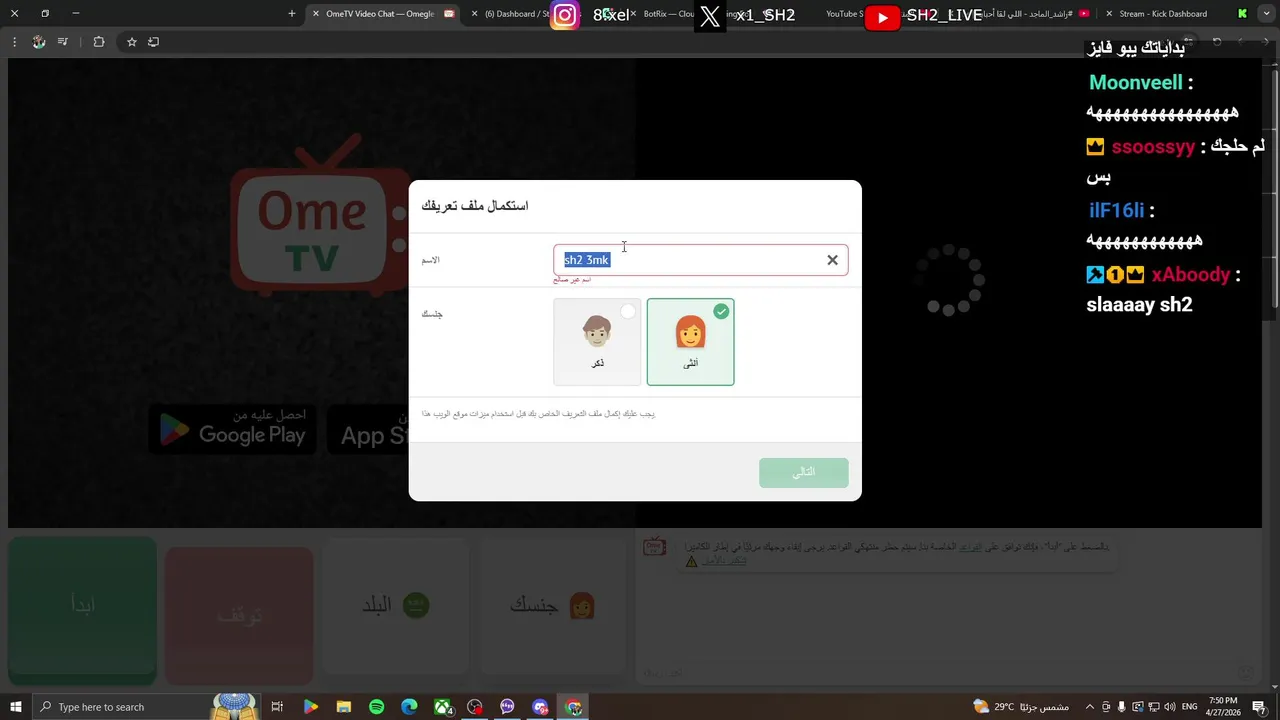This screenshot has width=1280, height=720.
Task: Select the male (ذكر) gender option
Action: 597,342
